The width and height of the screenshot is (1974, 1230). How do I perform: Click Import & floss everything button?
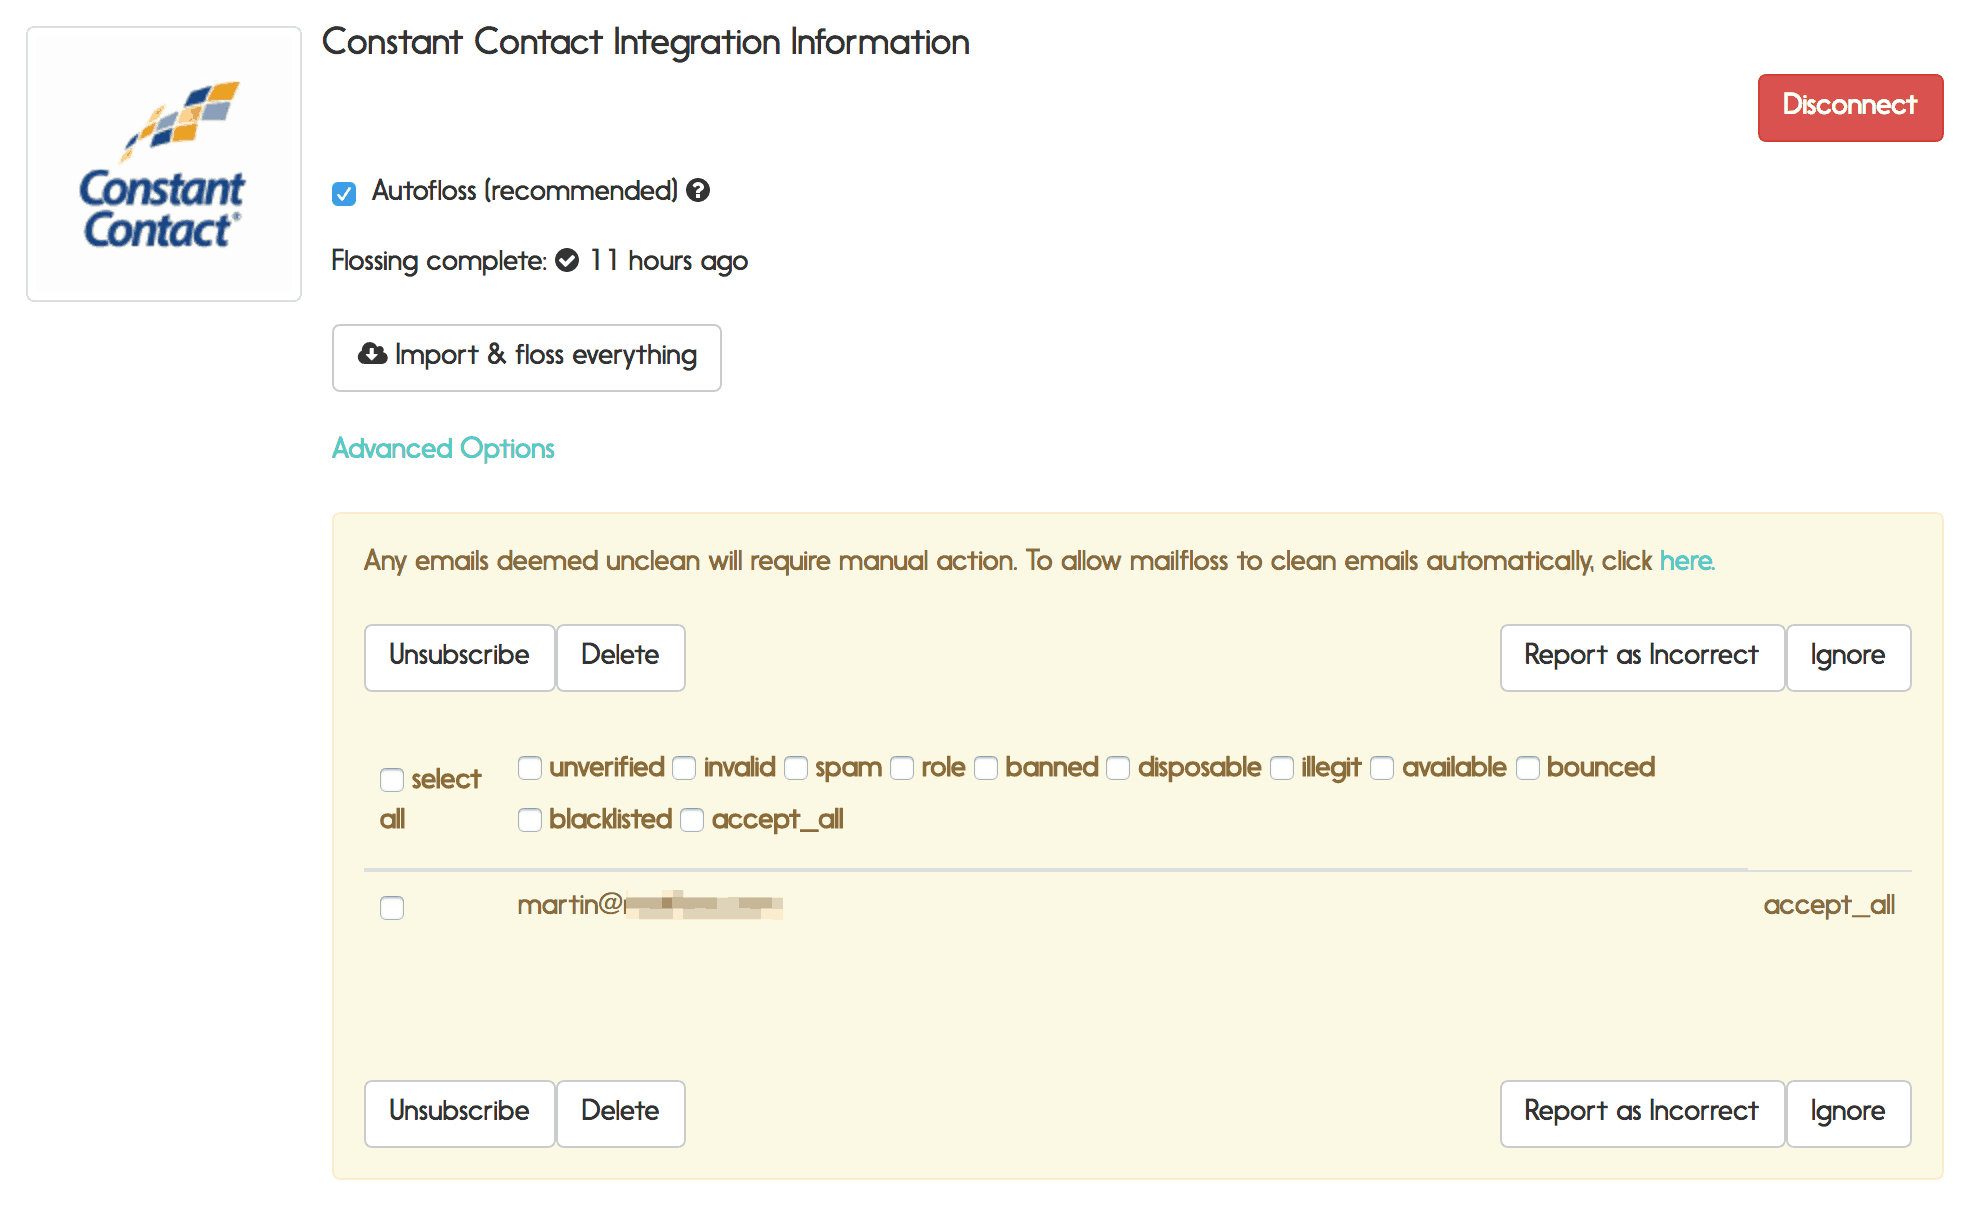(526, 357)
